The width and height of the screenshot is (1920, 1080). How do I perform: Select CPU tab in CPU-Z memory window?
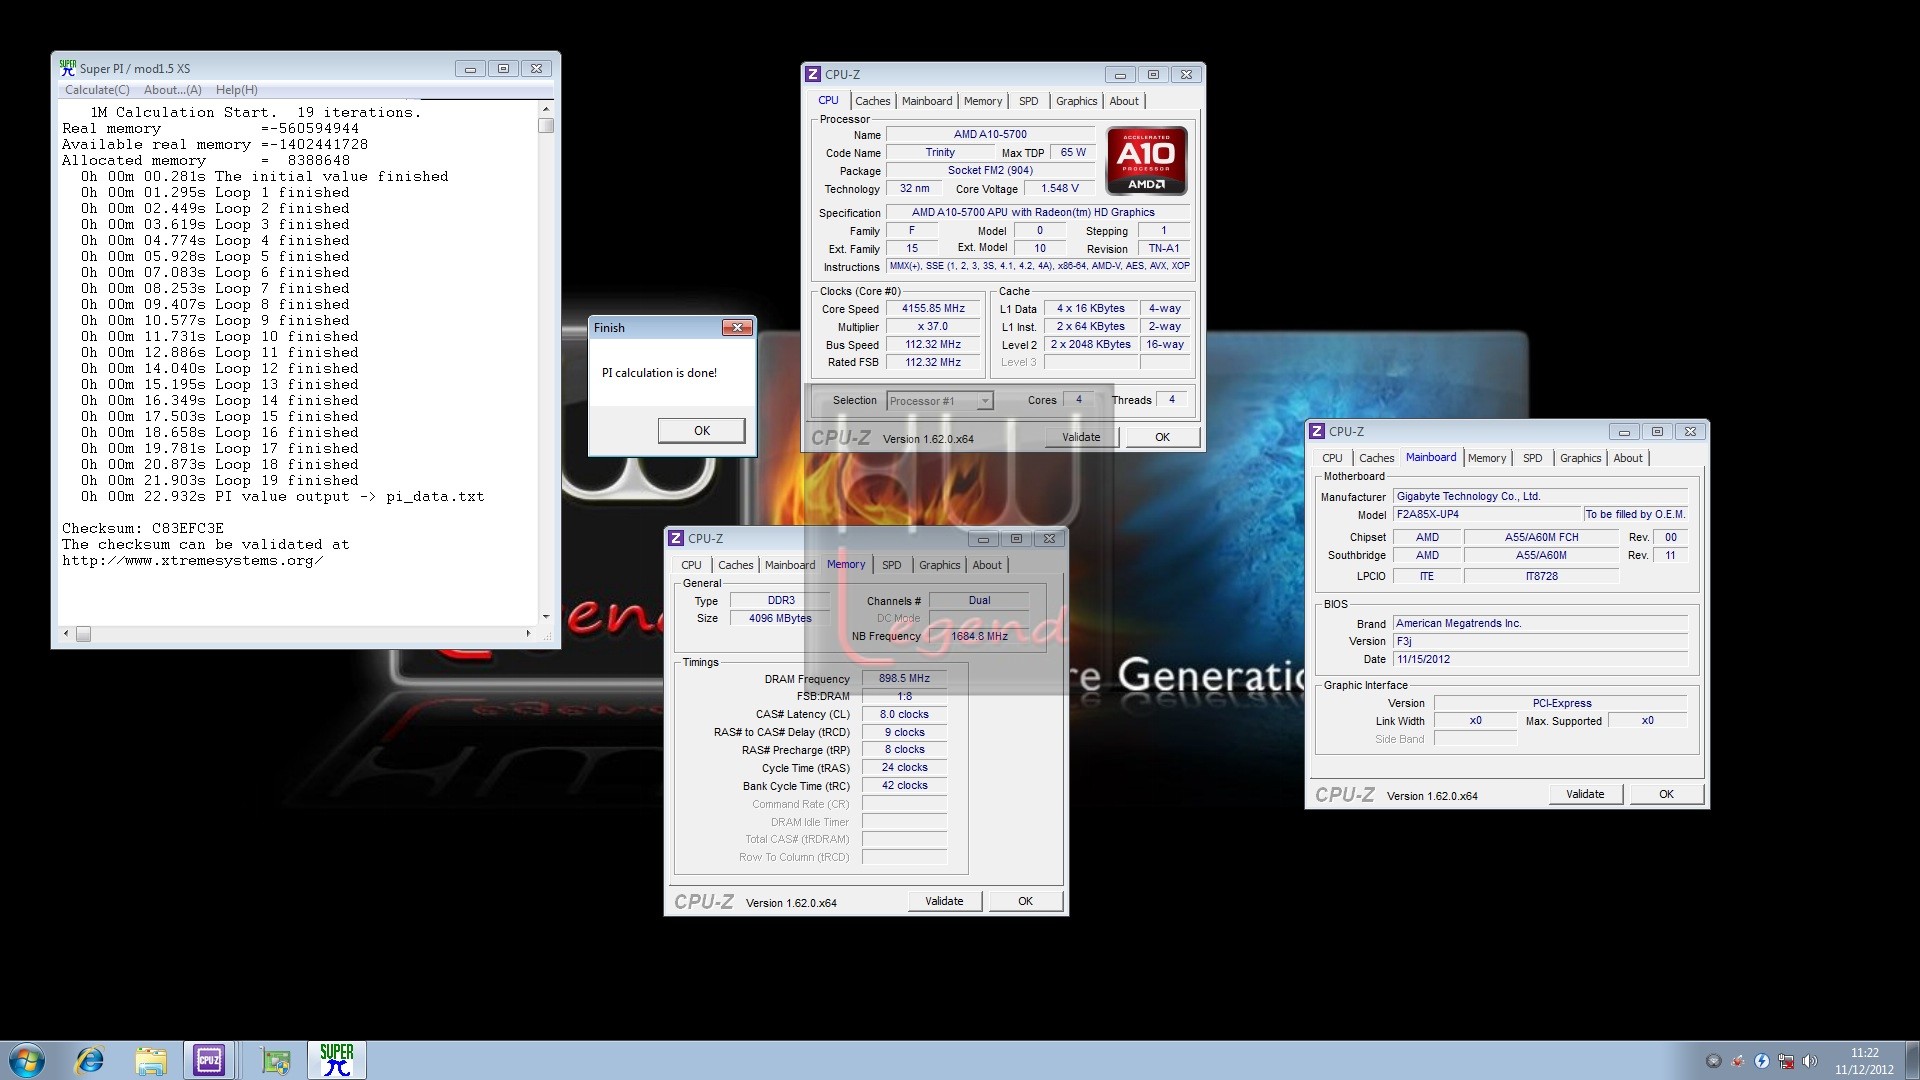pos(691,565)
